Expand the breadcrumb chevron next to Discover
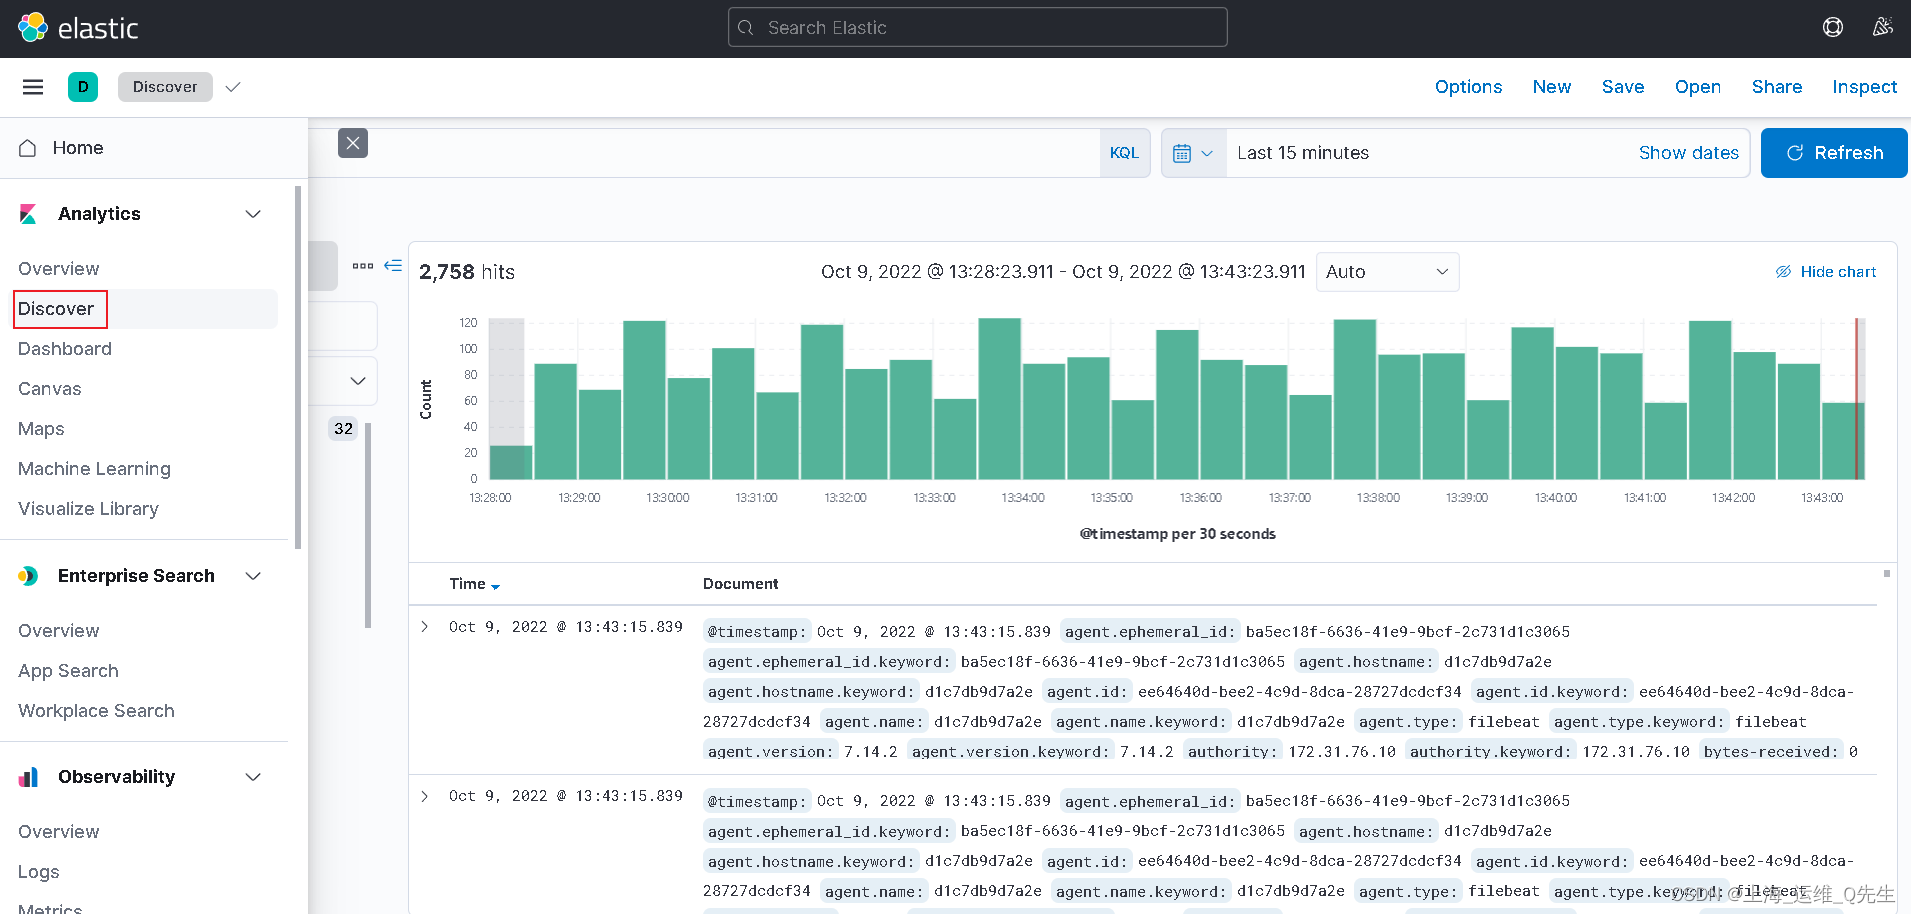This screenshot has height=914, width=1911. [233, 87]
